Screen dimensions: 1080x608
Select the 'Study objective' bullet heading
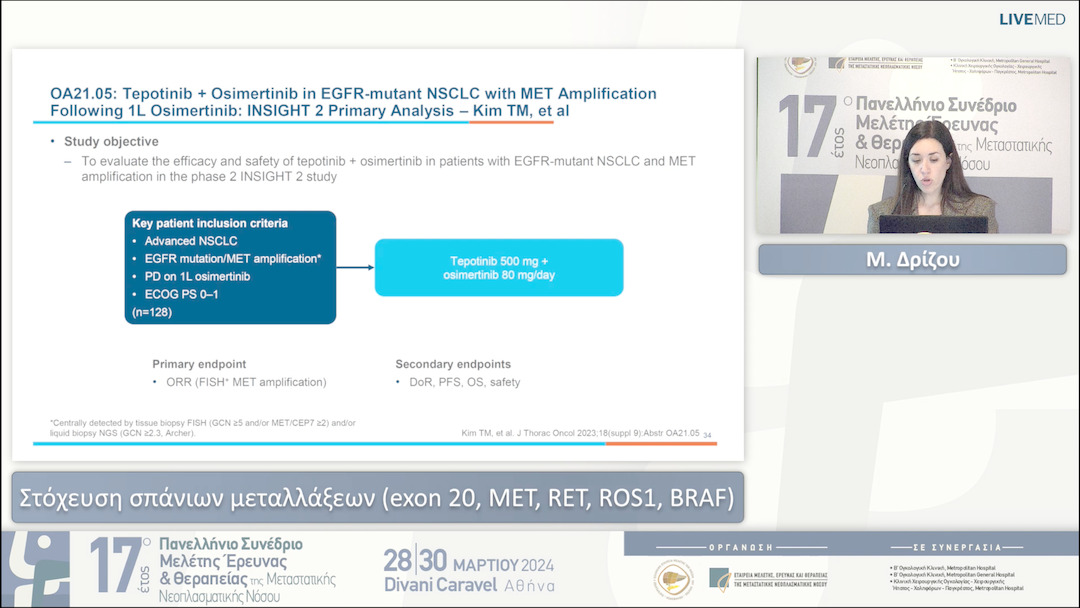pos(111,141)
